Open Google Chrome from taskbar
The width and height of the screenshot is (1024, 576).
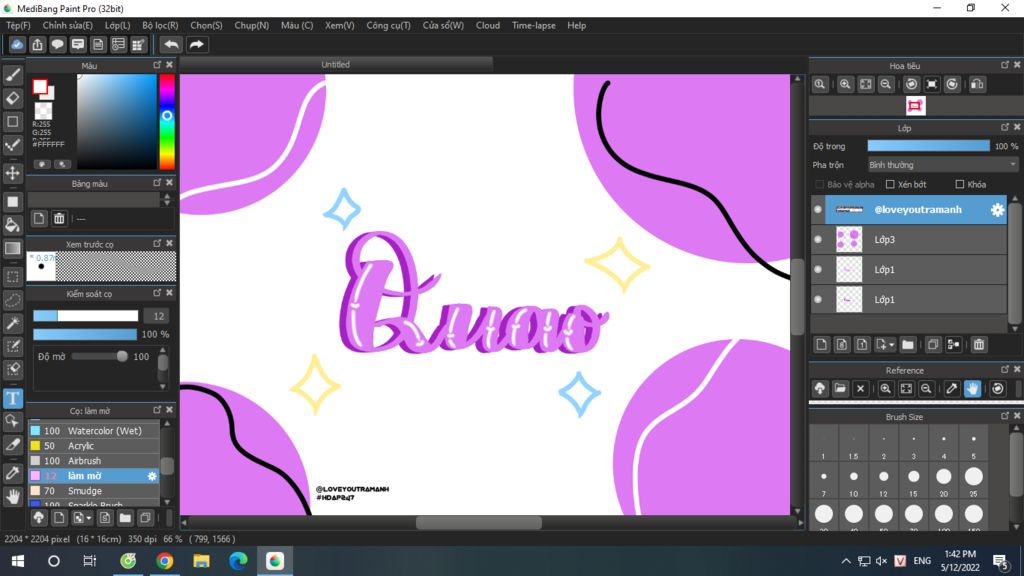(x=165, y=561)
